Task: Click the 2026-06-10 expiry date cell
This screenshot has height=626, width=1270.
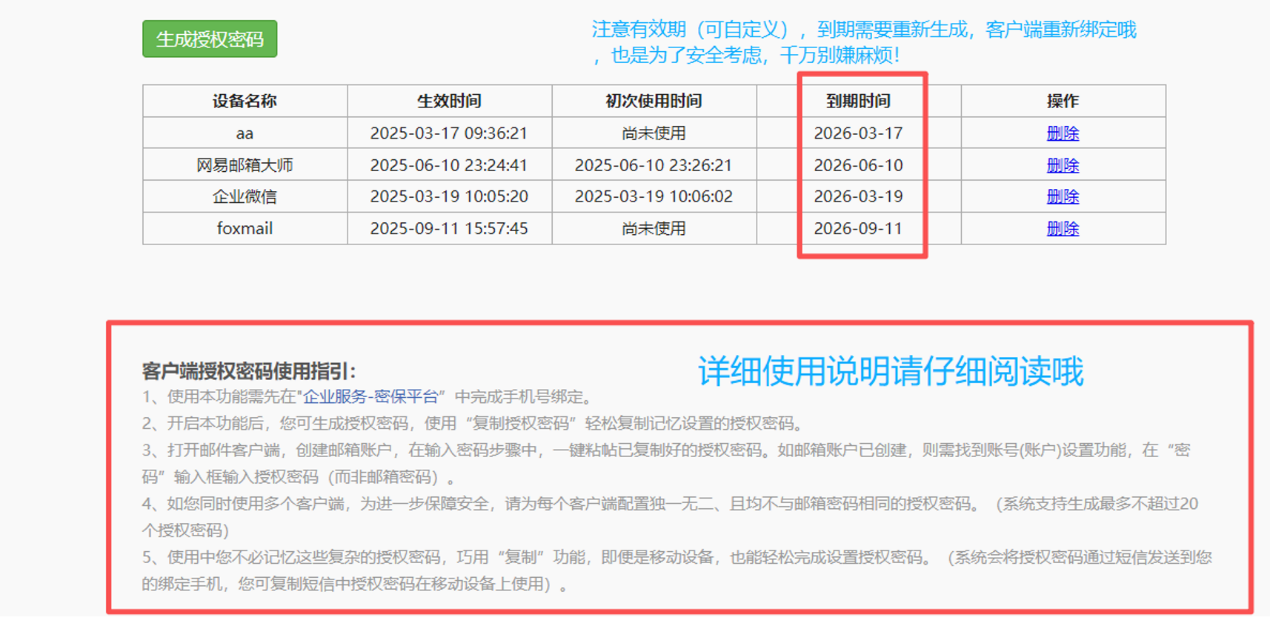Action: [x=858, y=165]
